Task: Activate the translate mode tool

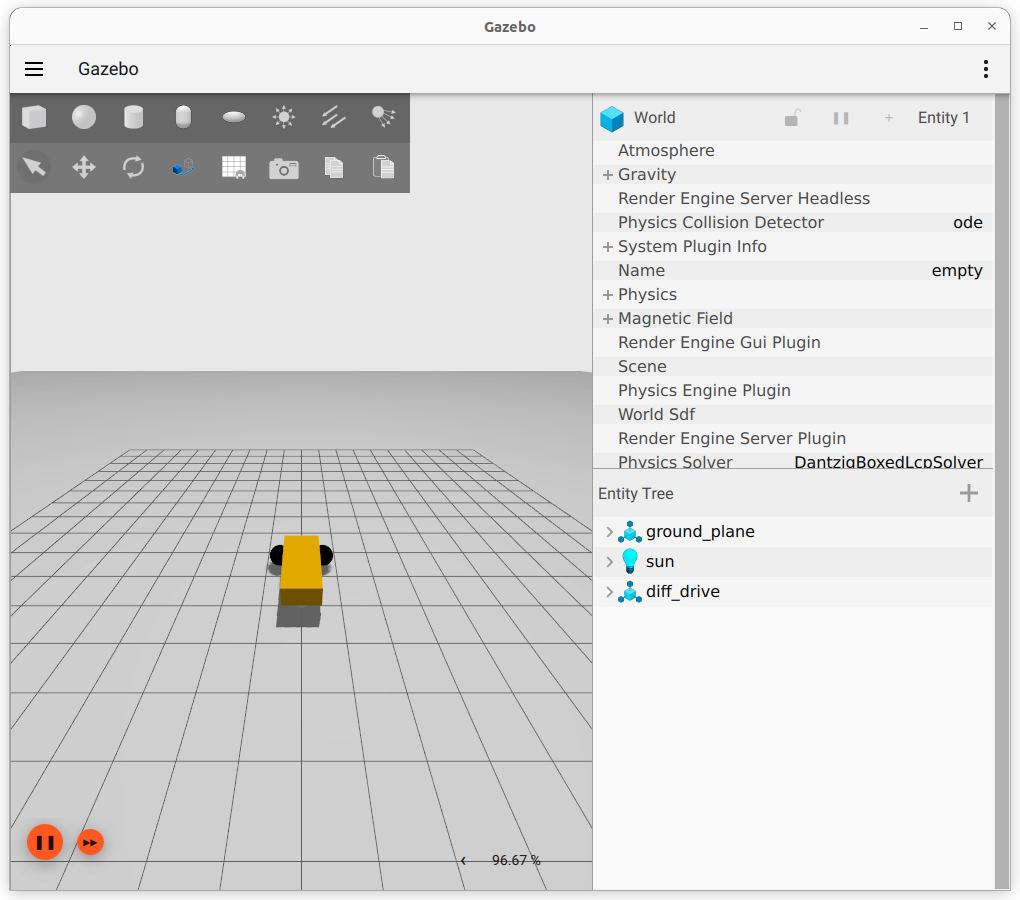Action: (84, 167)
